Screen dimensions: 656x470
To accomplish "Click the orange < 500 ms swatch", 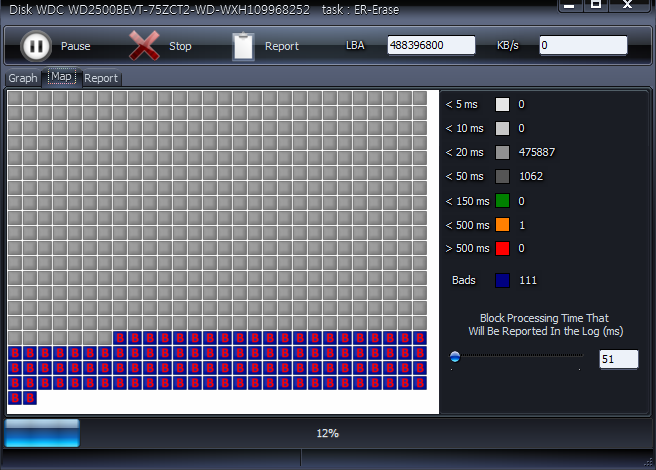I will [x=502, y=225].
